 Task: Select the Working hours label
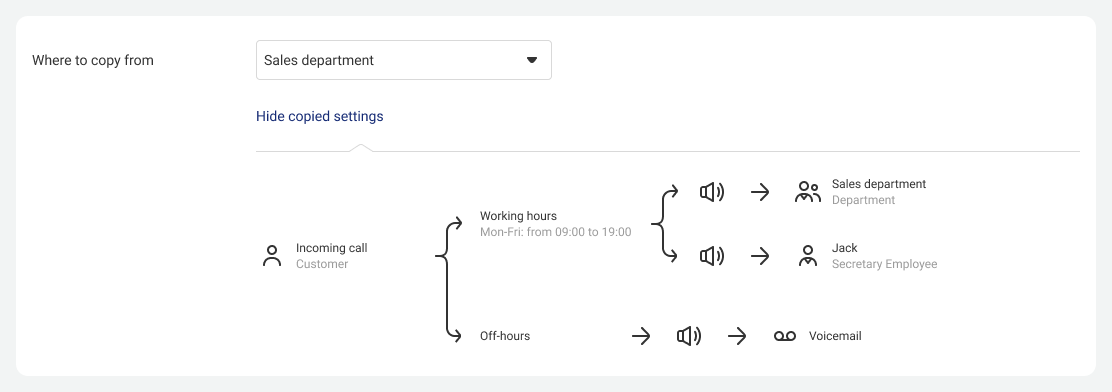518,216
